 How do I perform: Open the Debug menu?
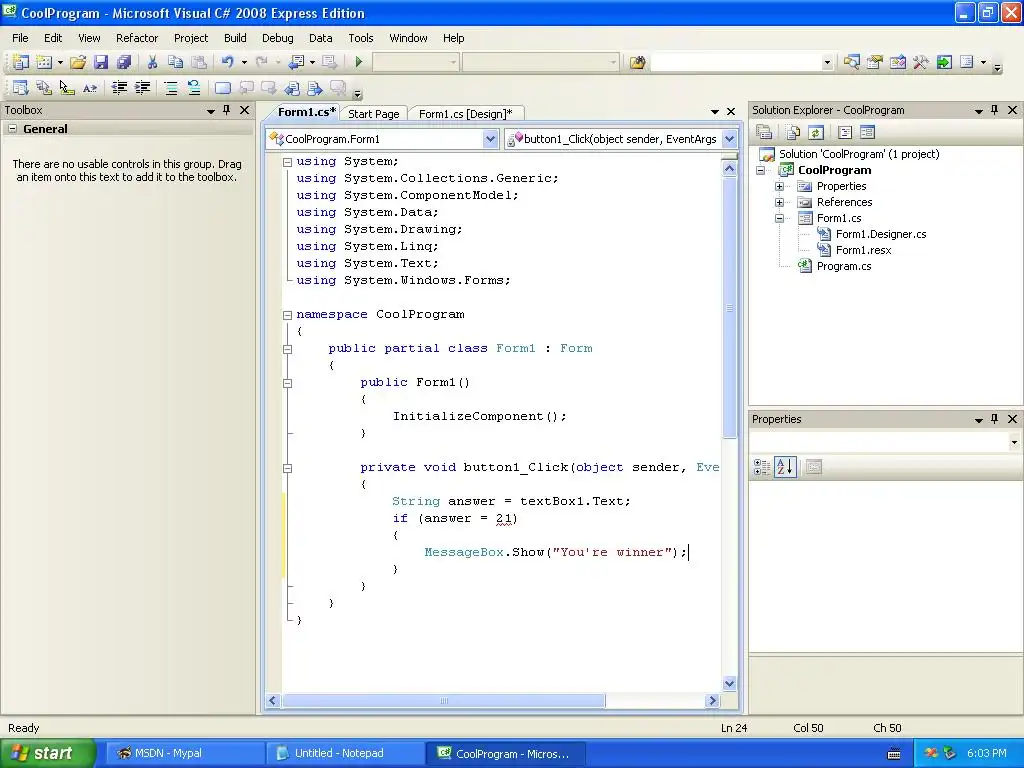pos(278,38)
